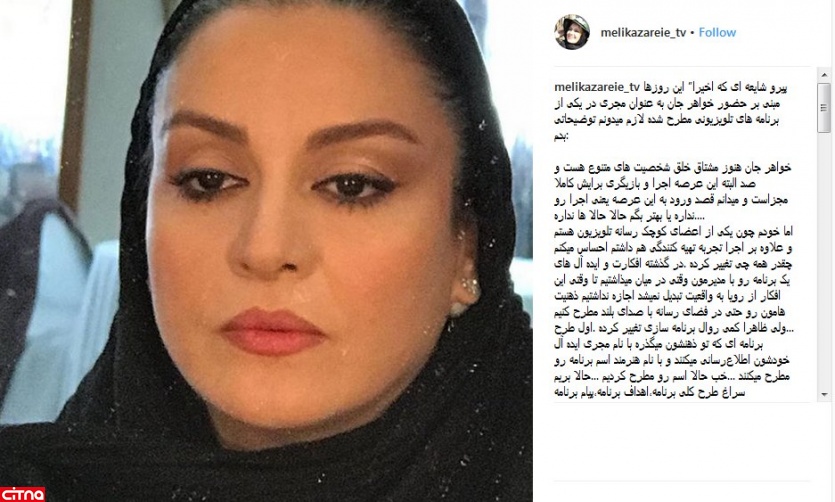Click bold melikazareie_tv username inside the caption
Viewport: 835px width, 502px height.
coord(596,87)
